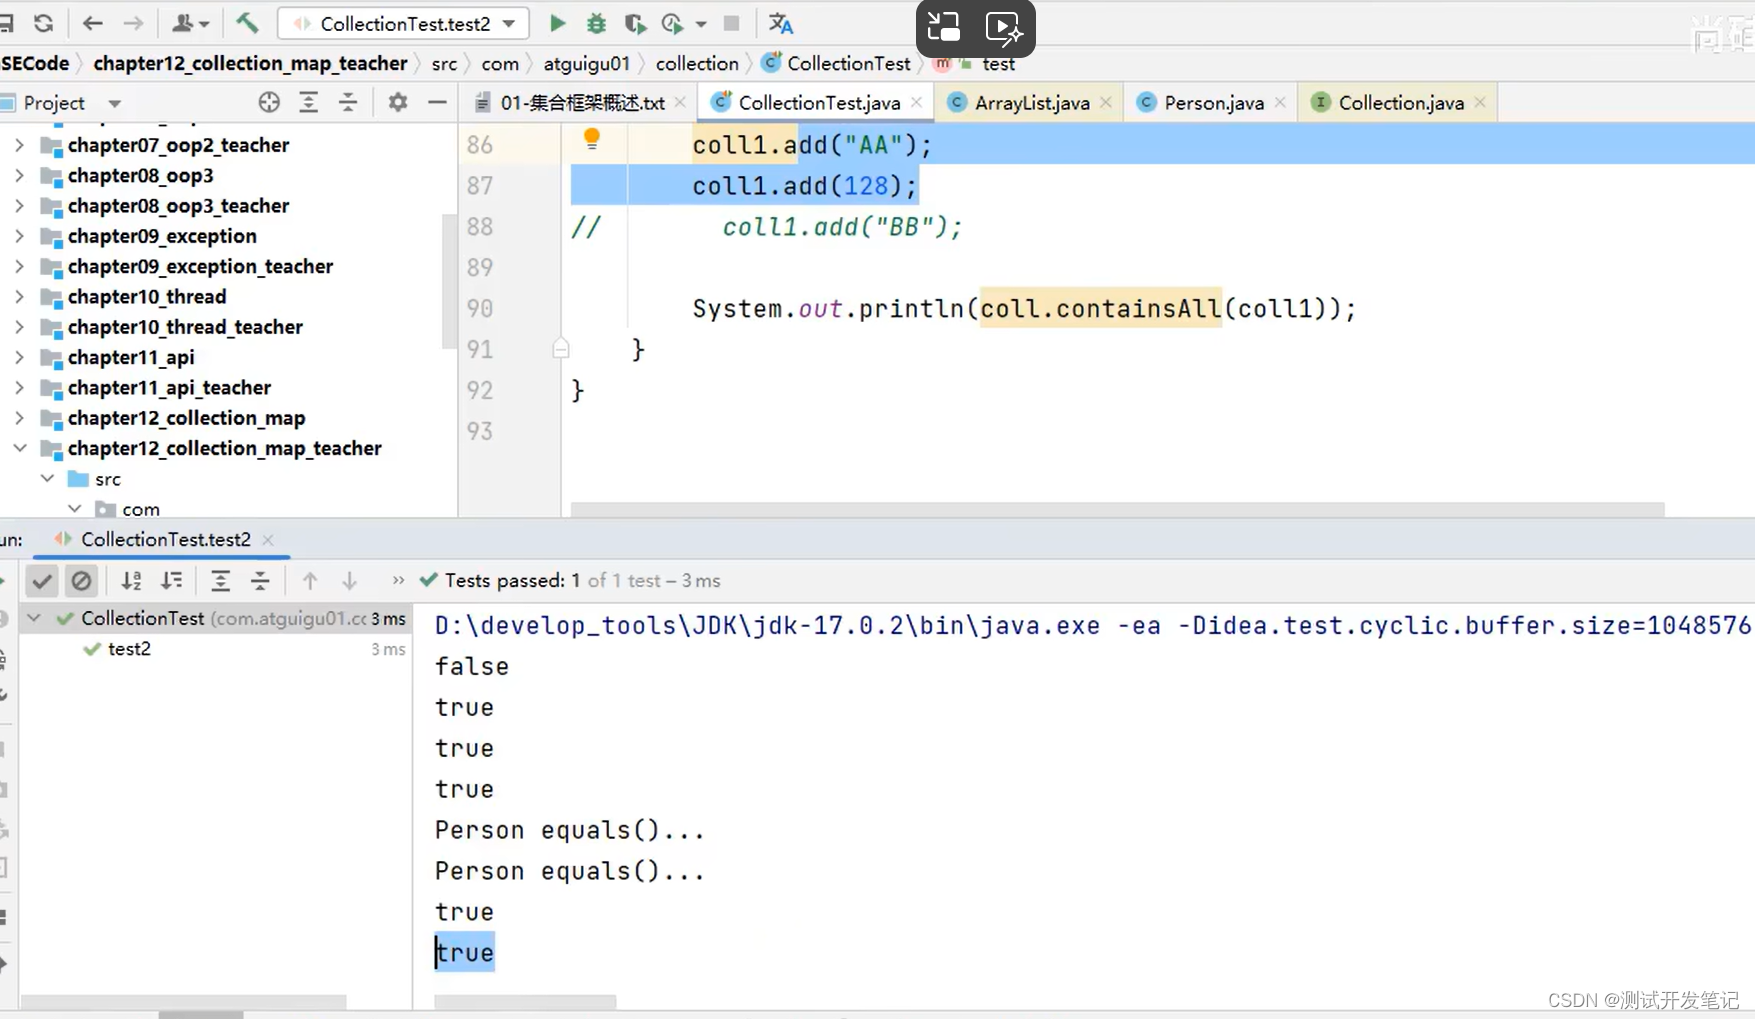Viewport: 1755px width, 1019px height.
Task: Collapse the src folder
Action: pos(47,479)
